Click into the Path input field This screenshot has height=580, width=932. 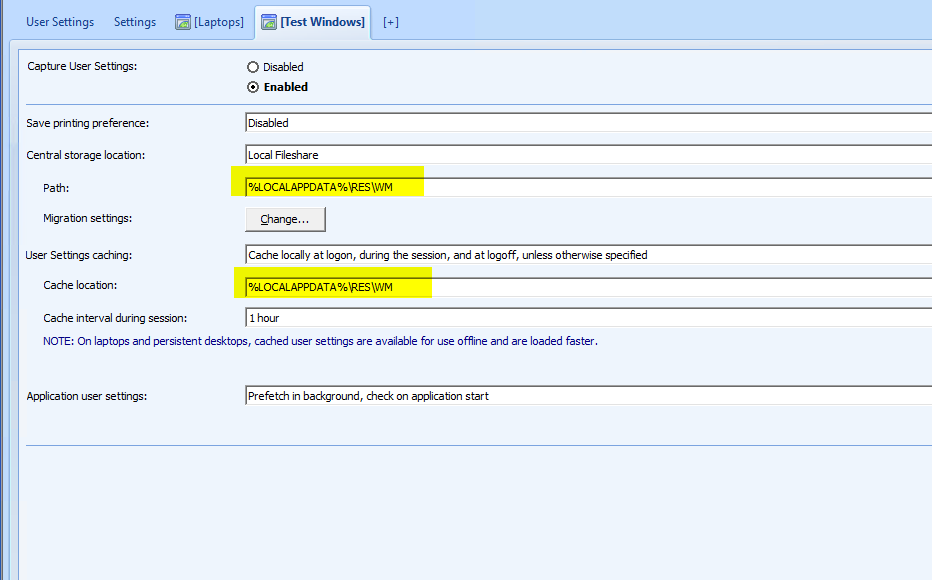(330, 182)
